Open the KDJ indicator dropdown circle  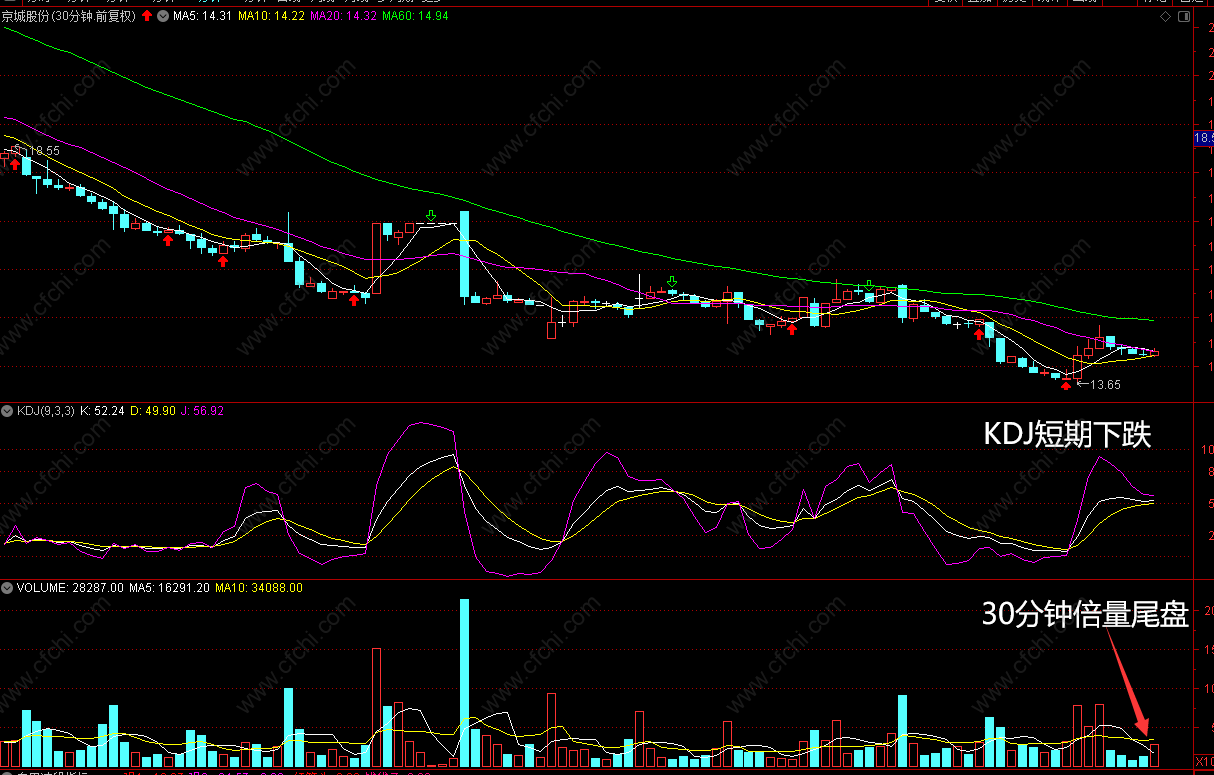point(7,410)
